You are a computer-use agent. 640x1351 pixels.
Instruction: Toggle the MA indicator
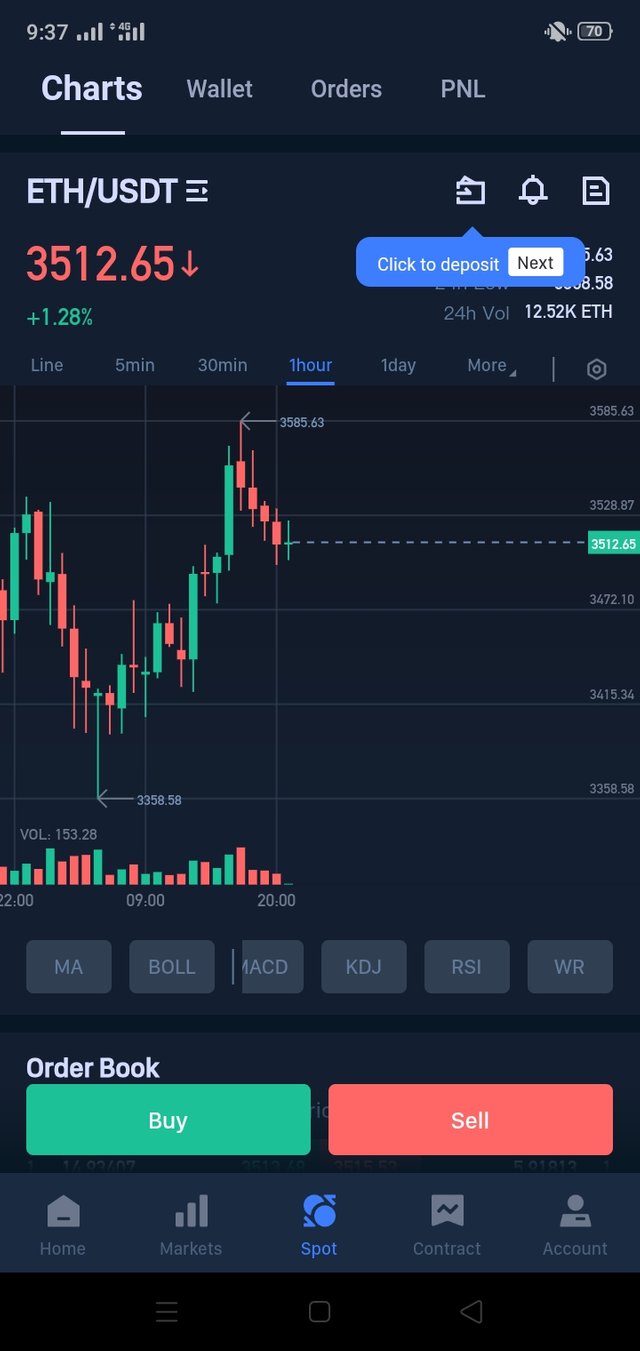tap(69, 967)
